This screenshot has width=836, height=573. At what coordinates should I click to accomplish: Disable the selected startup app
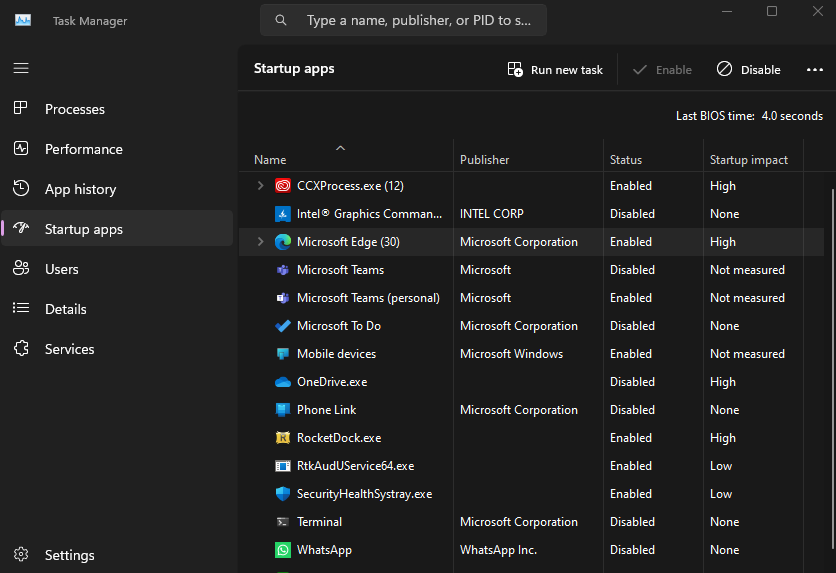pos(749,69)
